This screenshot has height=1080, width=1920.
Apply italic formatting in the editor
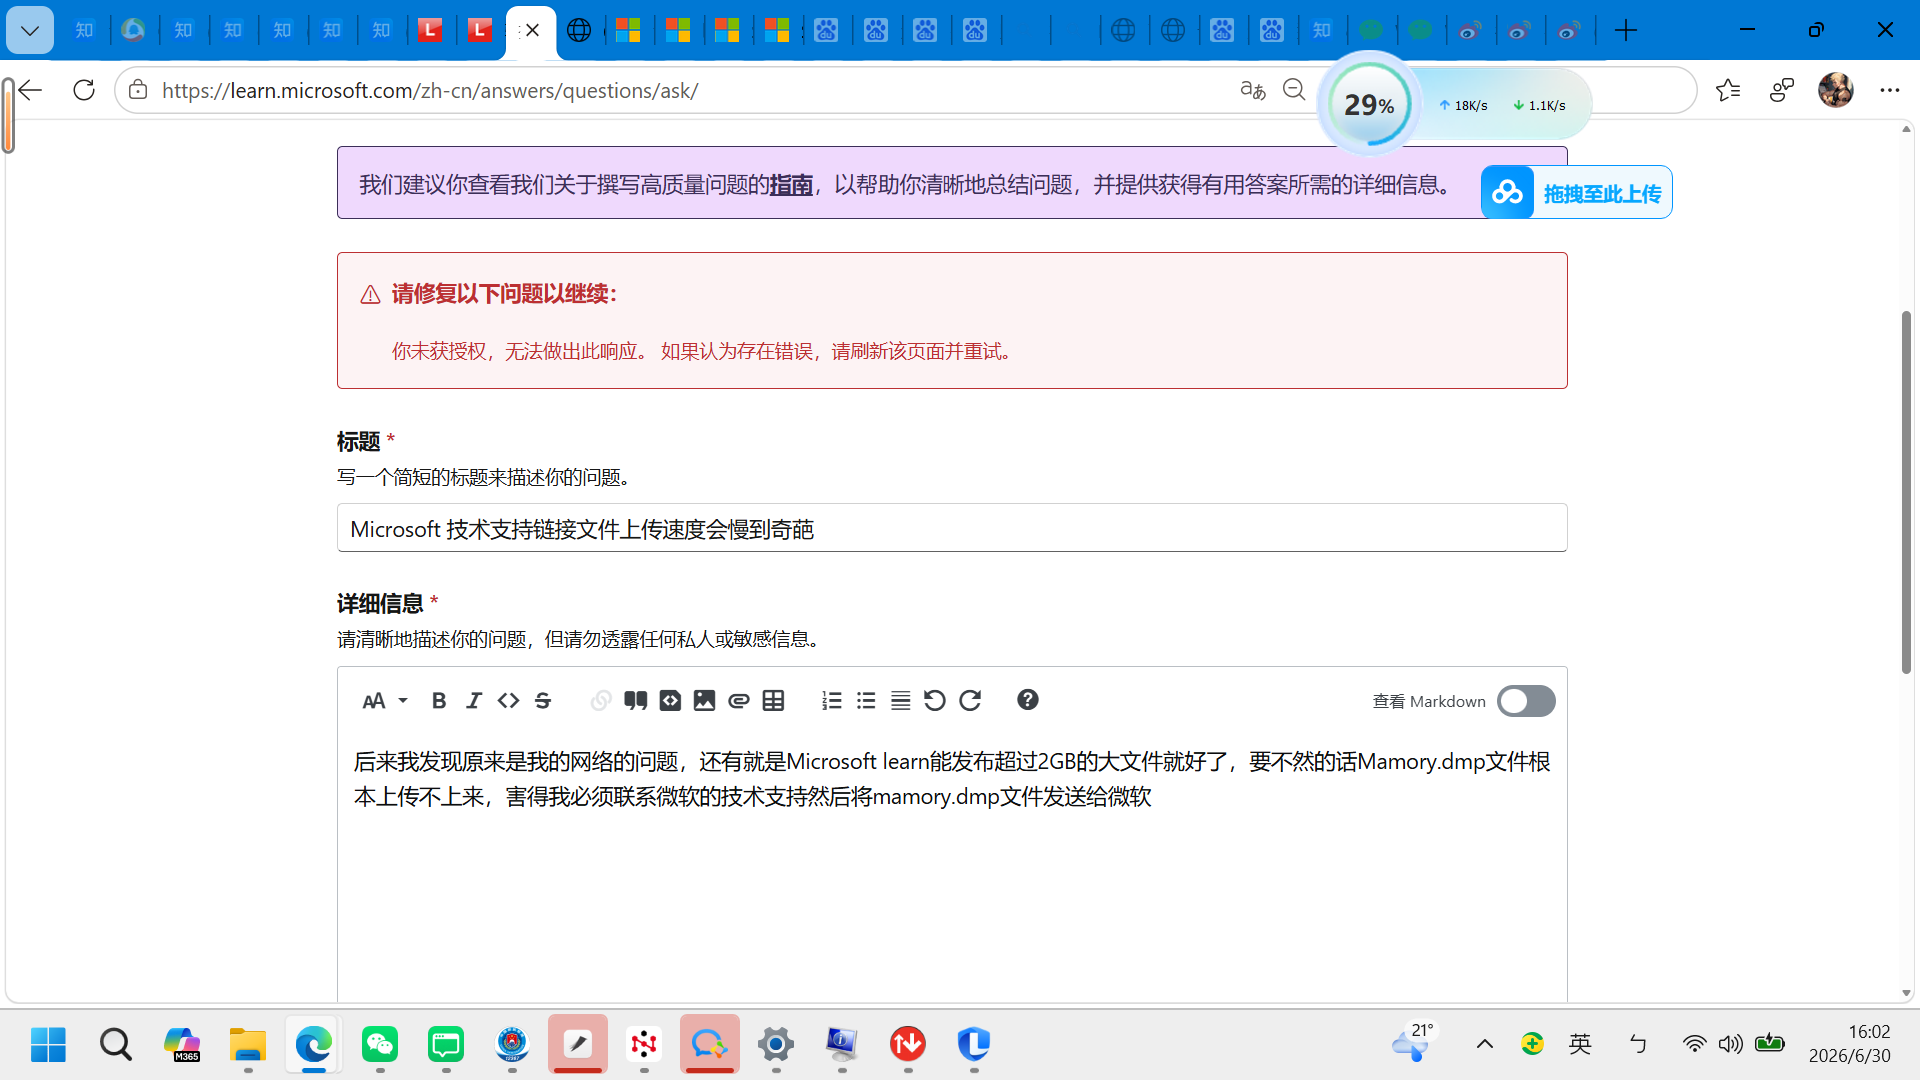pyautogui.click(x=474, y=701)
